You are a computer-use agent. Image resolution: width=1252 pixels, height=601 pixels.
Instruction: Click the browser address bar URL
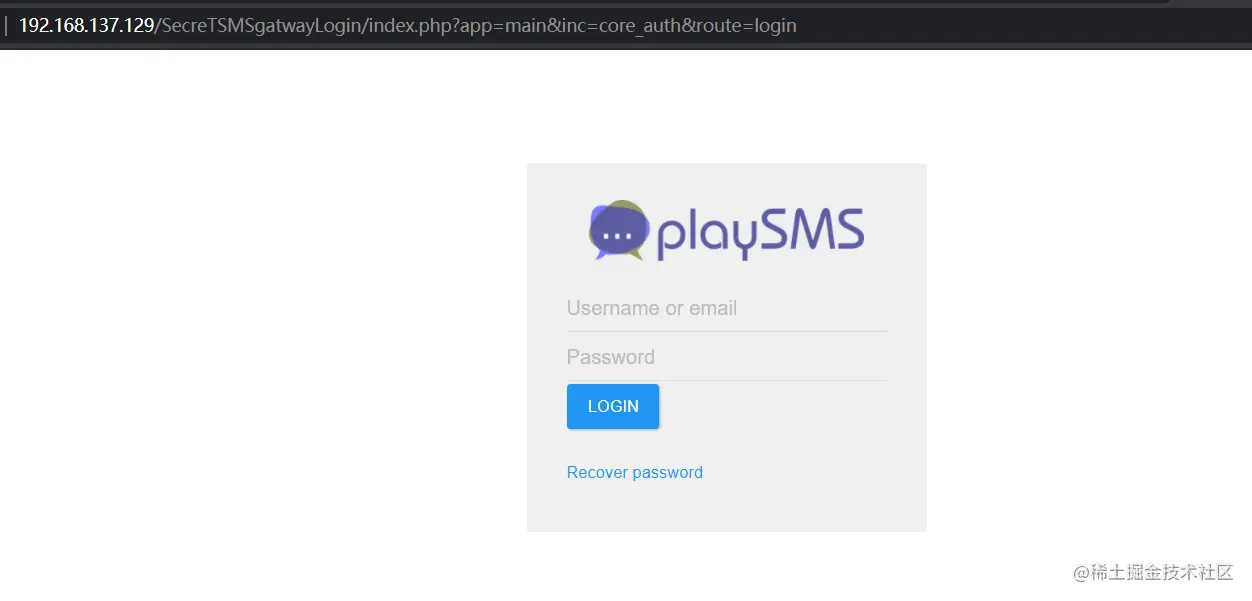tap(408, 25)
